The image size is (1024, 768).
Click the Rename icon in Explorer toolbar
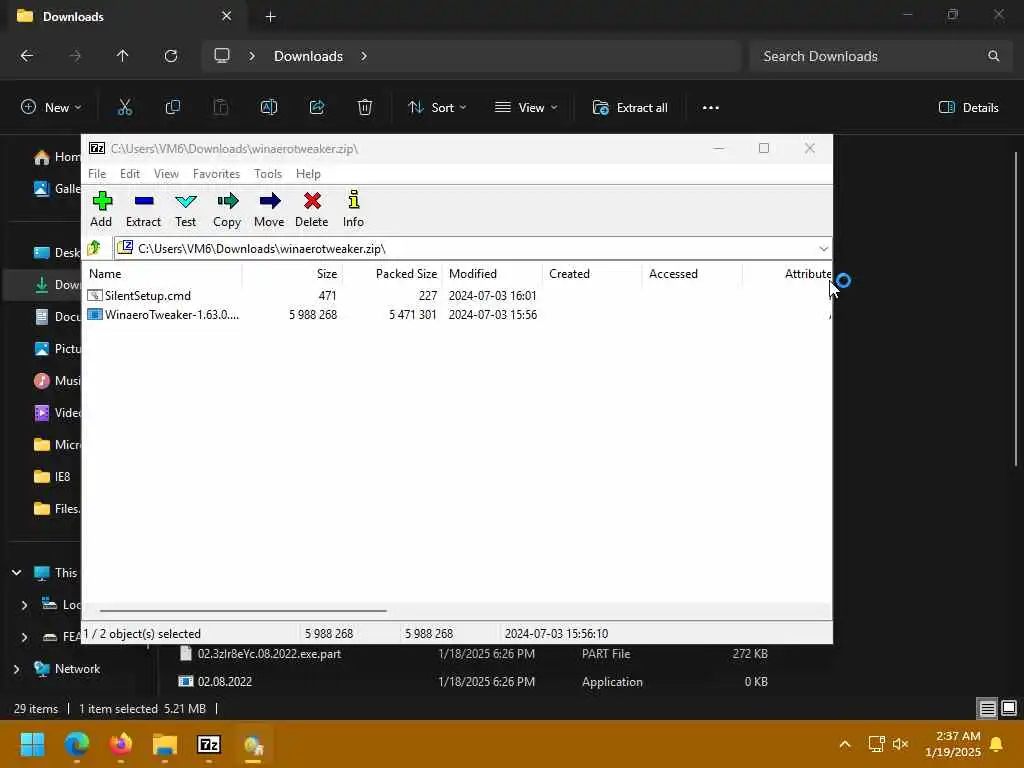tap(269, 108)
